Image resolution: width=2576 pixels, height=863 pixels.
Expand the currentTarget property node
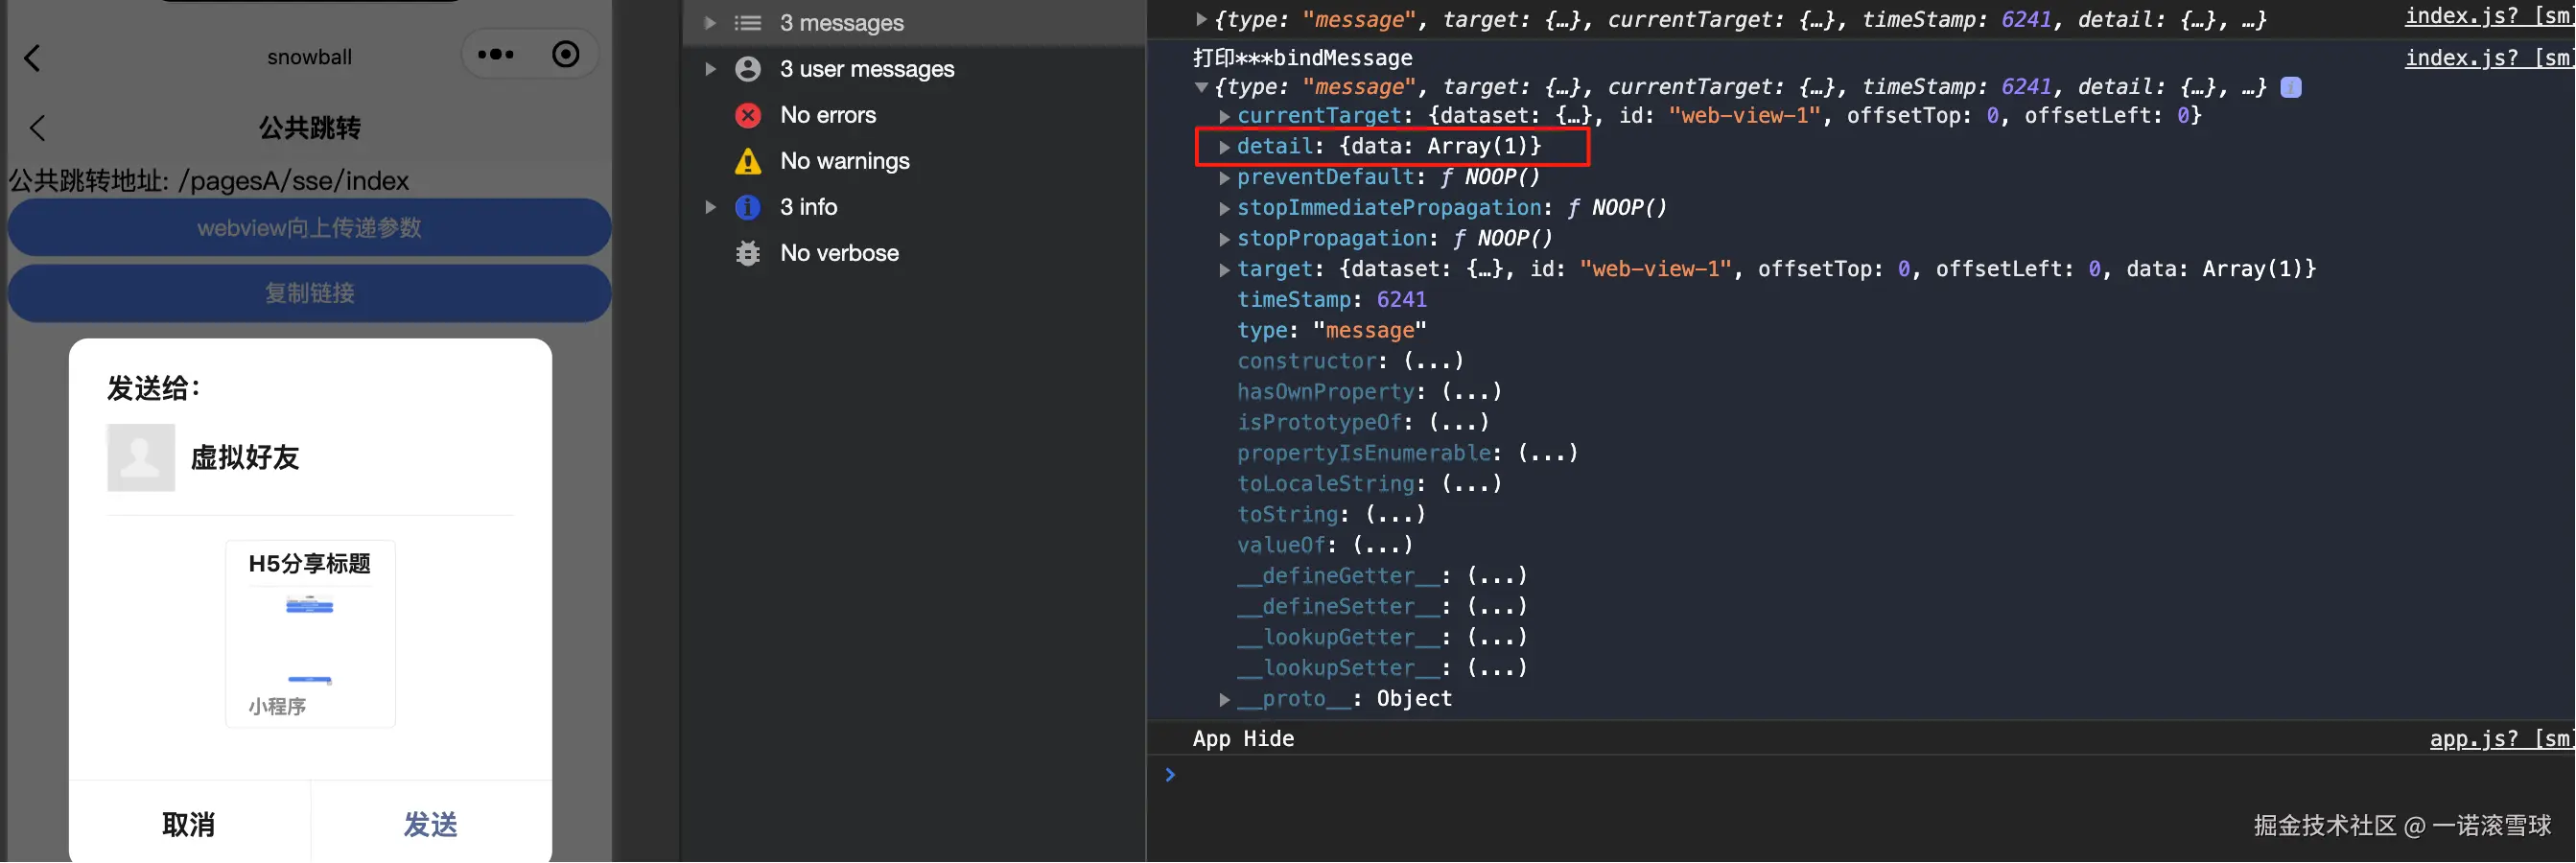coord(1225,117)
